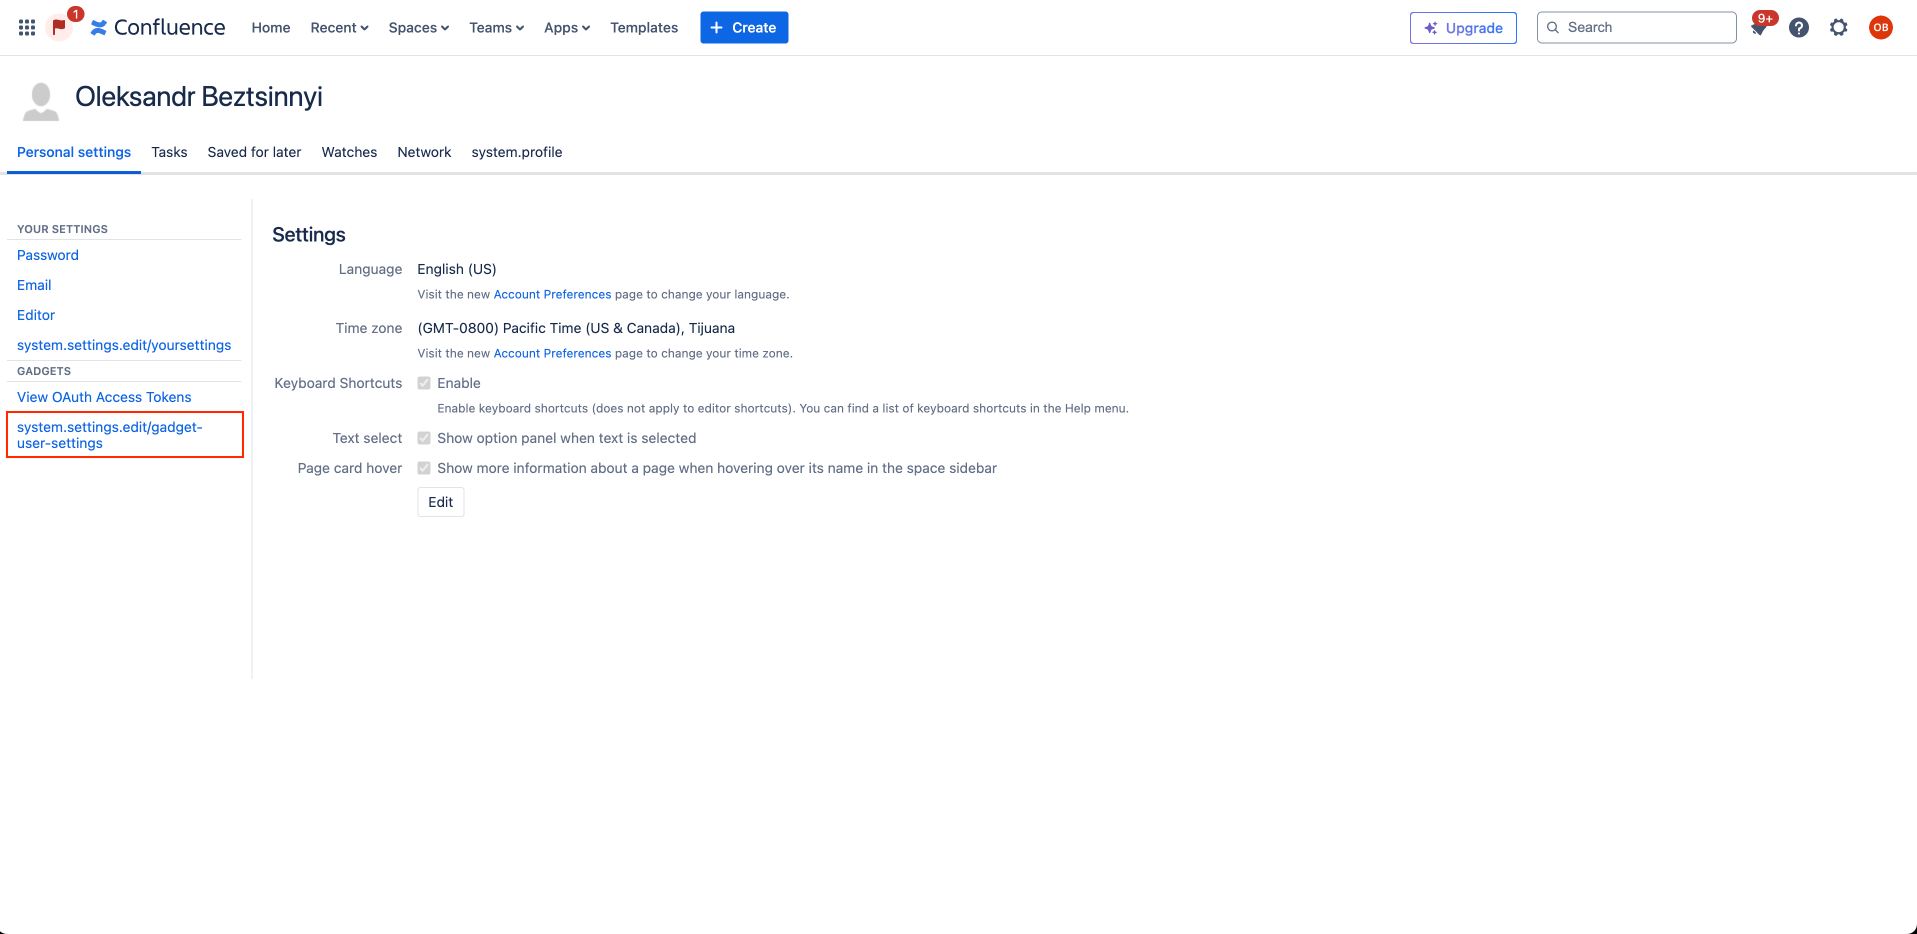This screenshot has height=934, width=1917.
Task: Switch to the system.profile tab
Action: pyautogui.click(x=517, y=152)
